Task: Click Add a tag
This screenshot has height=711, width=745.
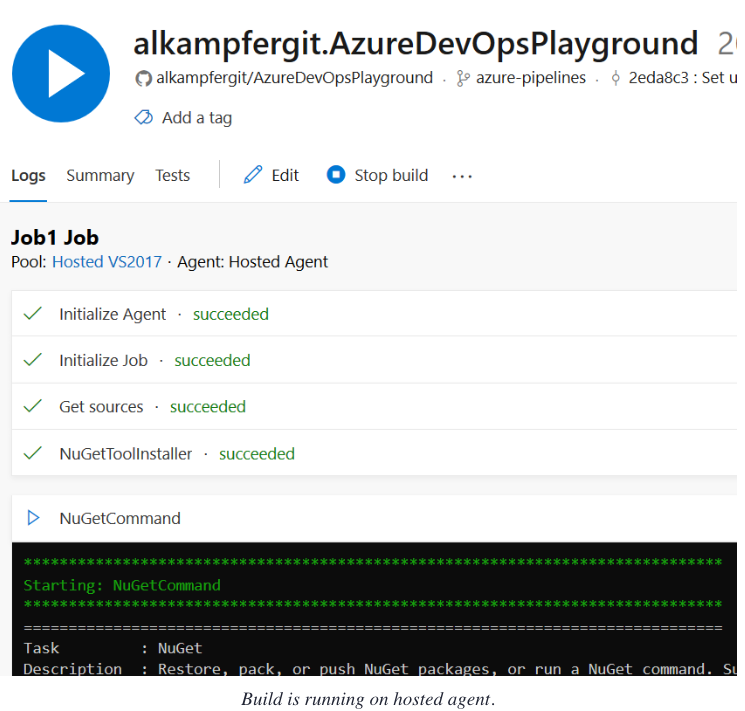Action: (x=197, y=117)
